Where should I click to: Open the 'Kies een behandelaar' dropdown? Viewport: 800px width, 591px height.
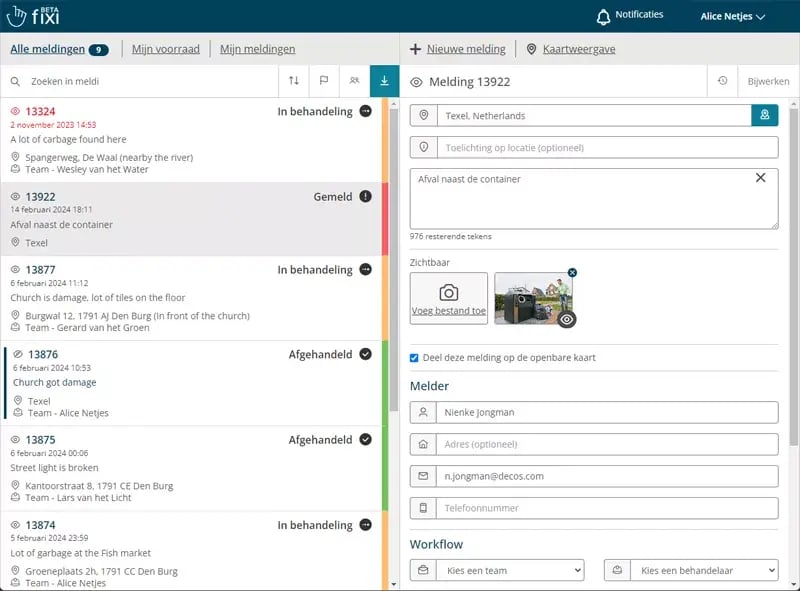coord(691,570)
